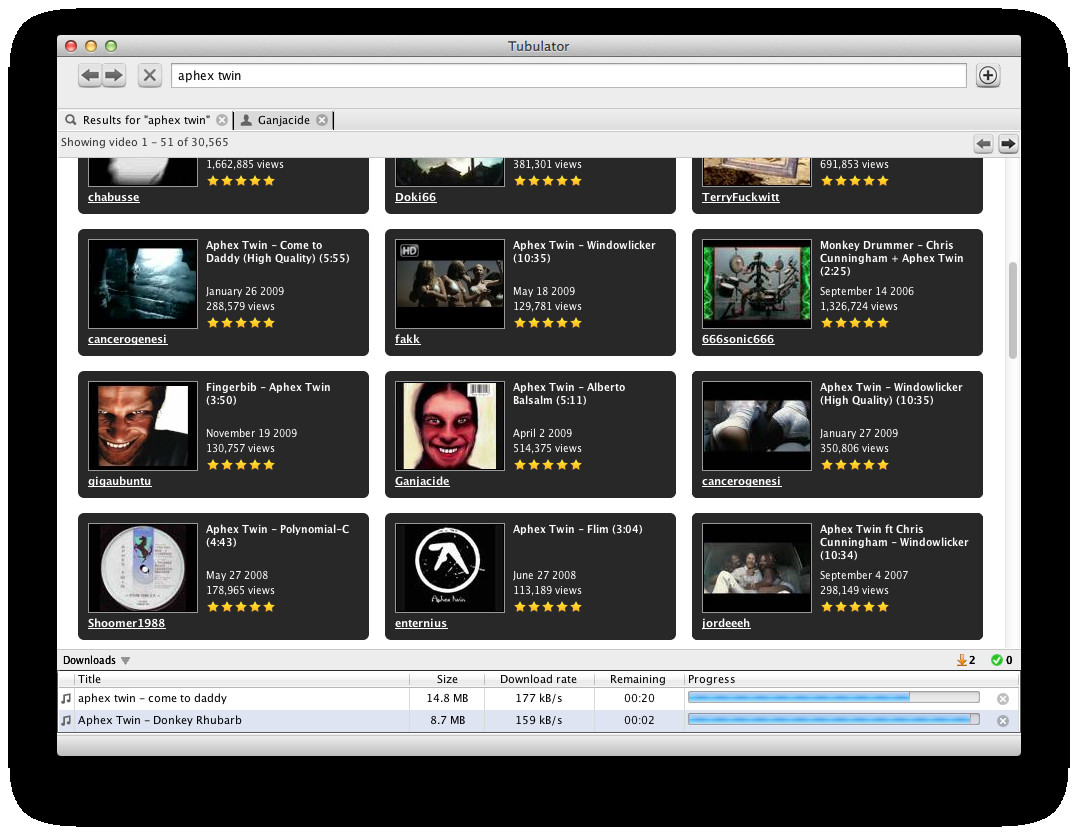
Task: Cancel the 'come to daddy' download
Action: point(1003,699)
